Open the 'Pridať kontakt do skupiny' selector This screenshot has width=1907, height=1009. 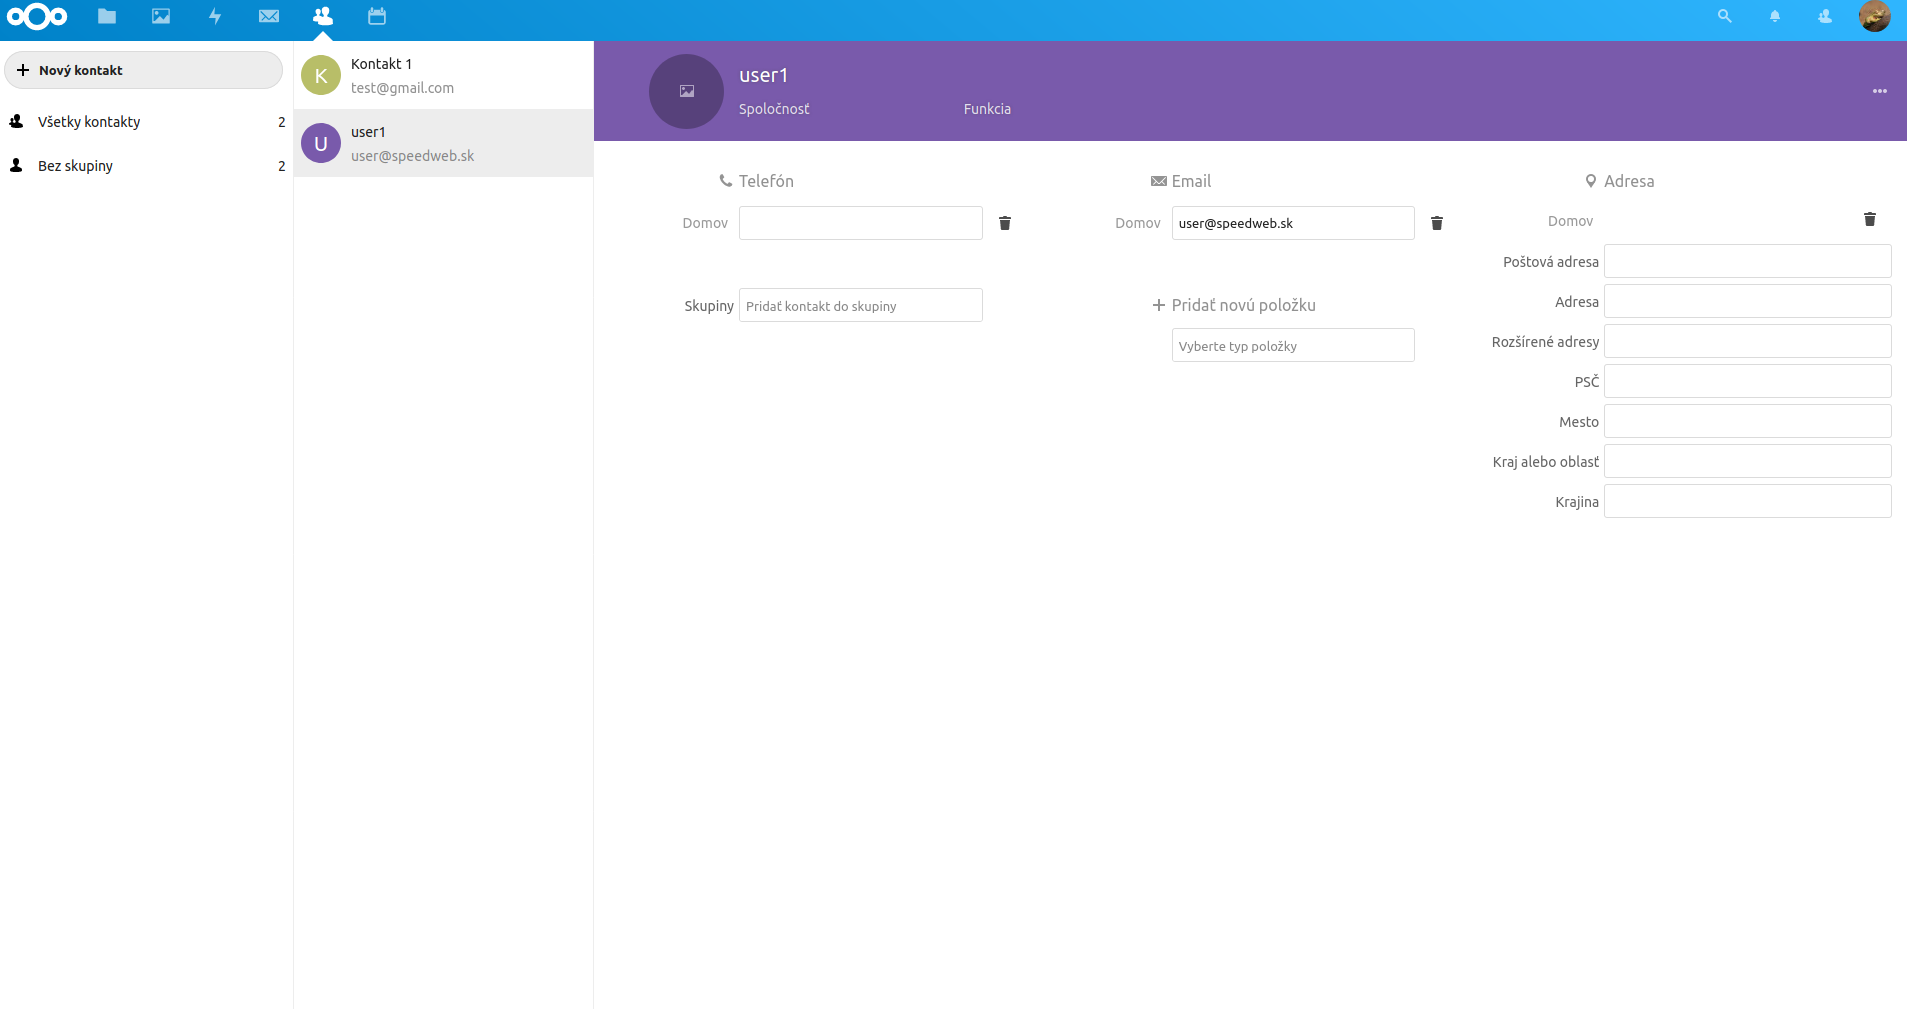[860, 306]
